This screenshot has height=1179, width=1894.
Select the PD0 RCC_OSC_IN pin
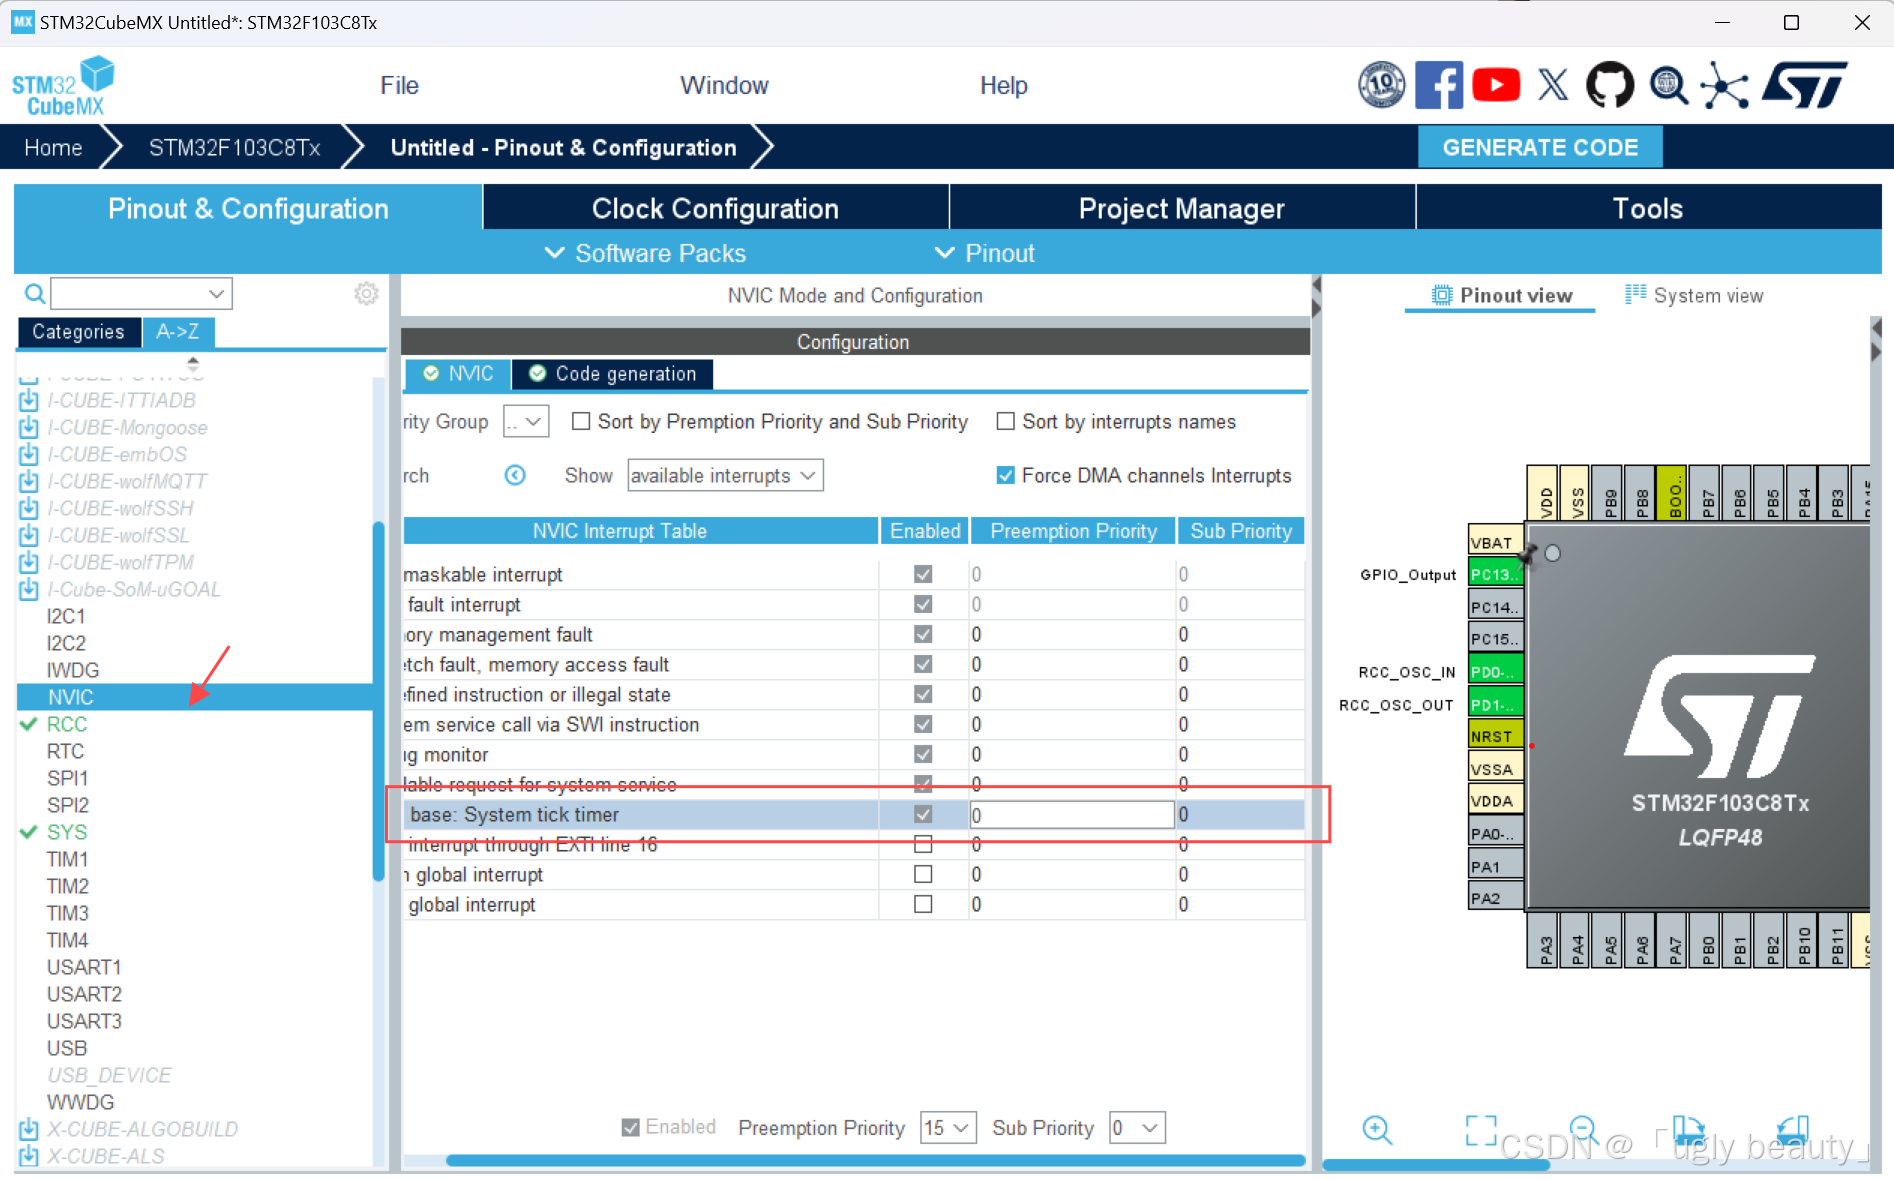coord(1495,672)
